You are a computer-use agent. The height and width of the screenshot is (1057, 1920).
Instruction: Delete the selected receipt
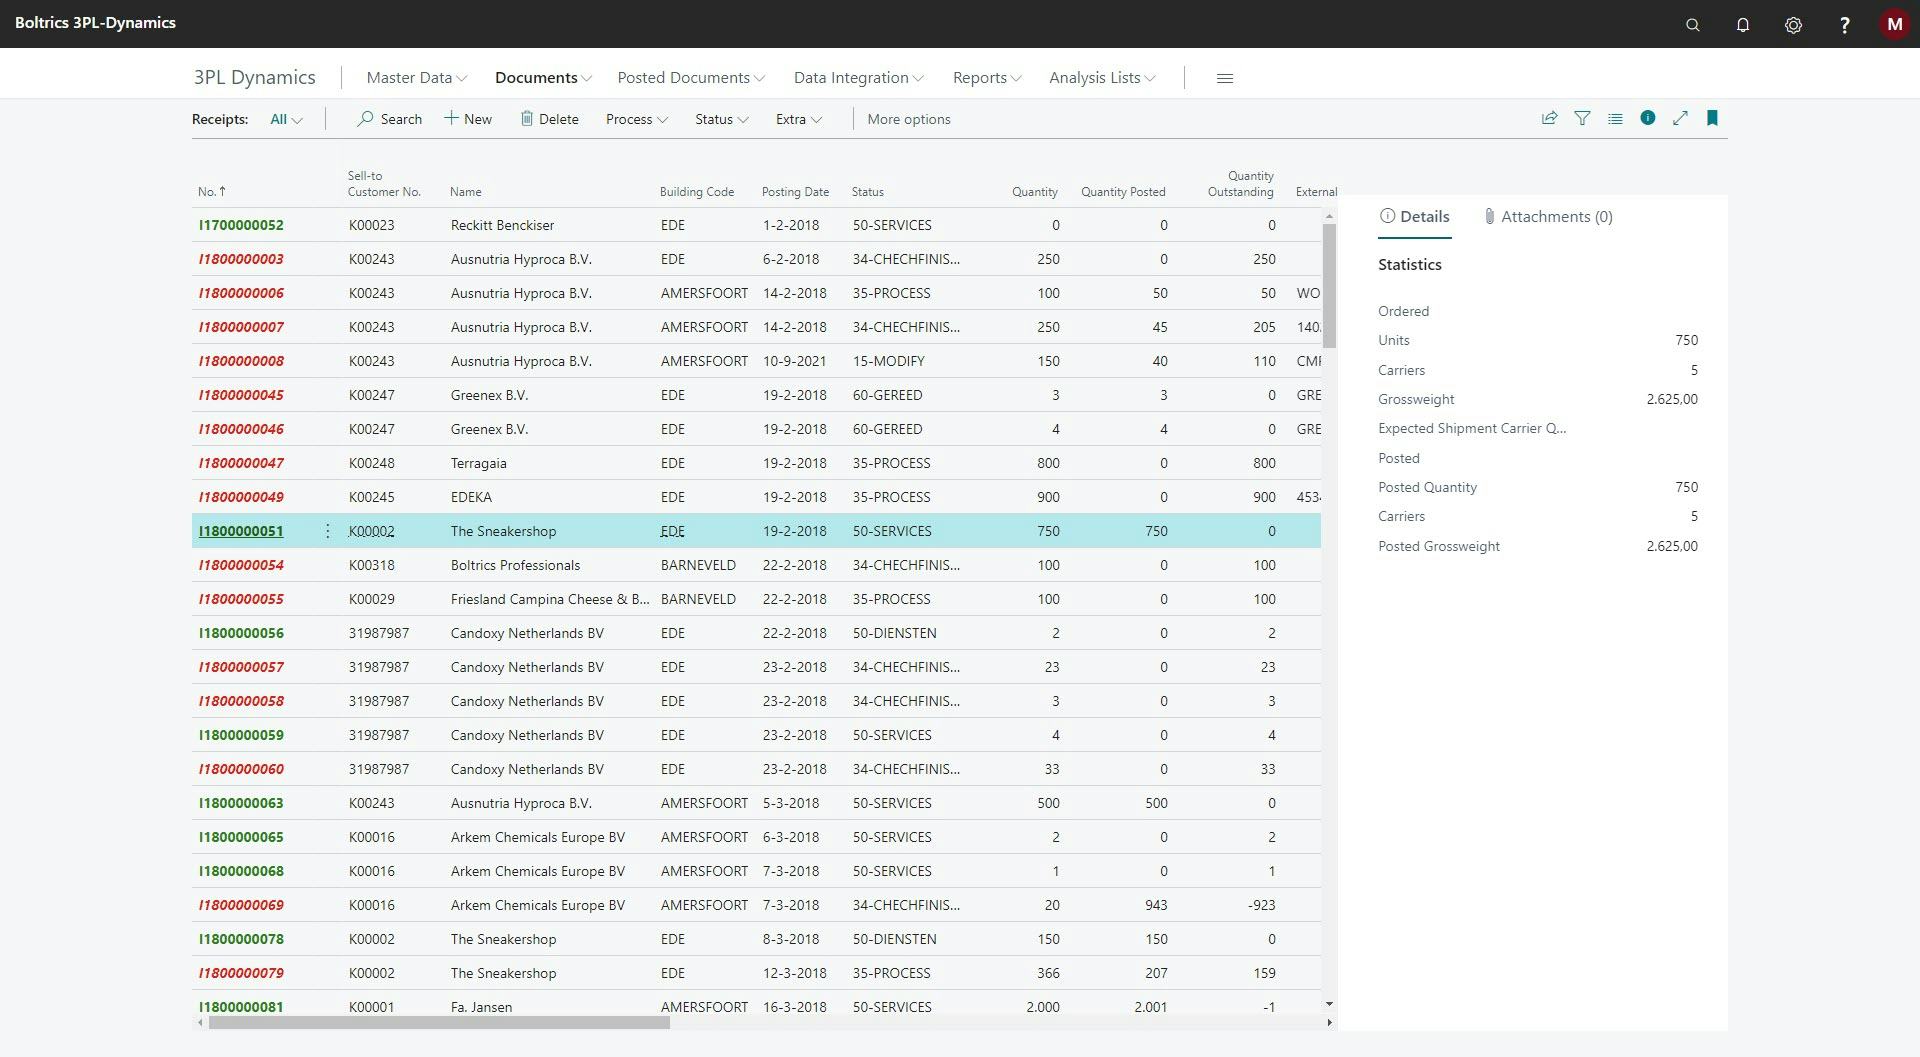tap(549, 119)
